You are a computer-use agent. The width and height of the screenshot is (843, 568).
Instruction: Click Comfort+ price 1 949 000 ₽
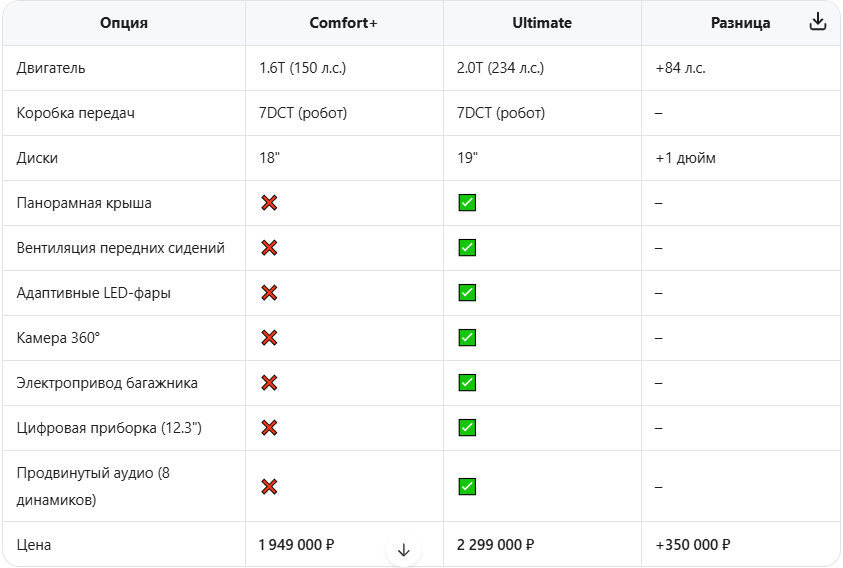click(296, 545)
